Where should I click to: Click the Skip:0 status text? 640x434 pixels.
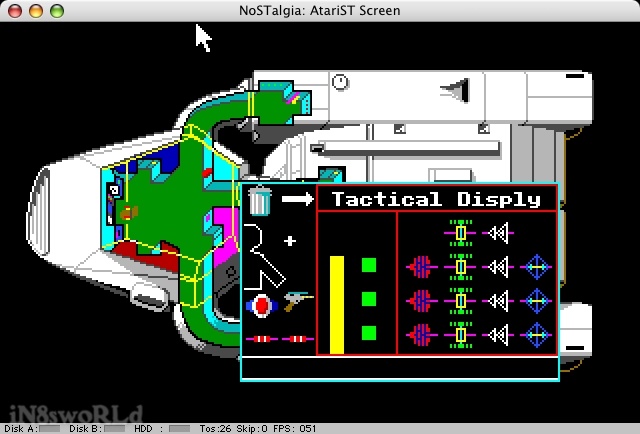click(x=252, y=429)
